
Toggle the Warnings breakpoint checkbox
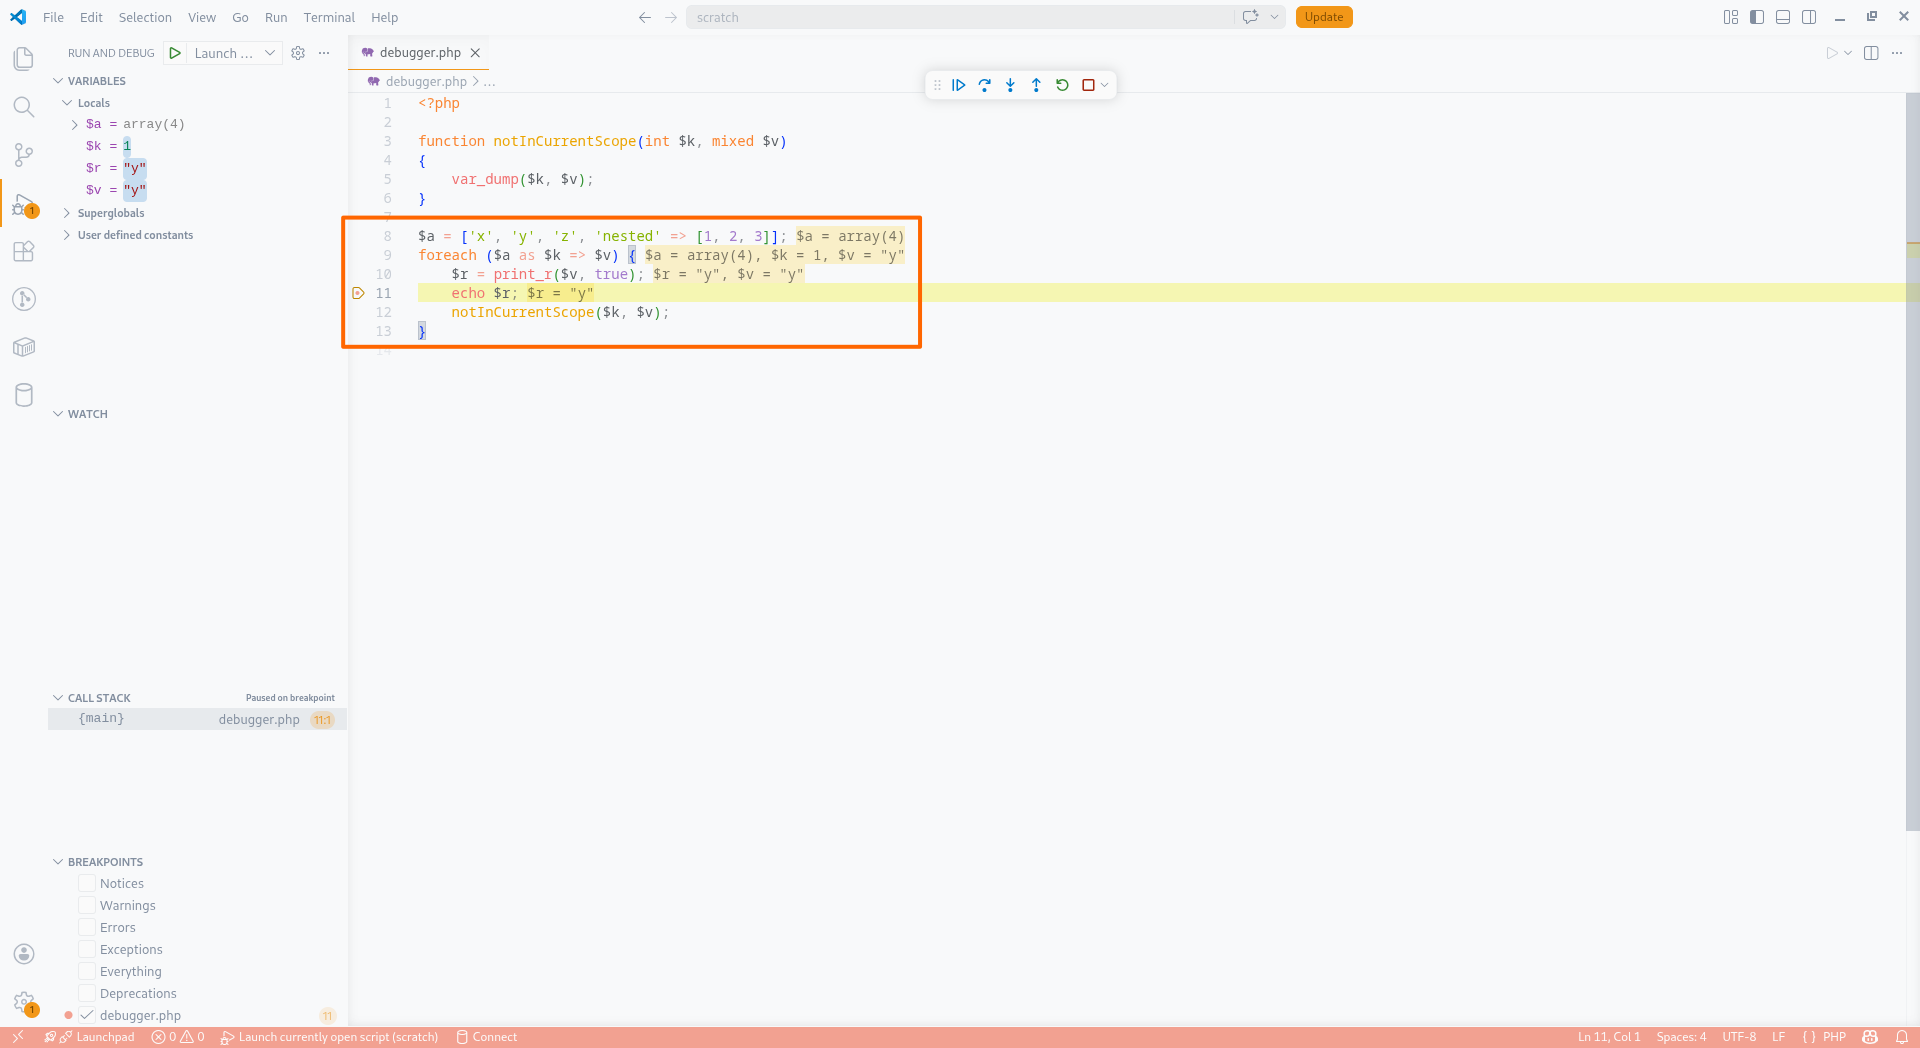point(87,905)
